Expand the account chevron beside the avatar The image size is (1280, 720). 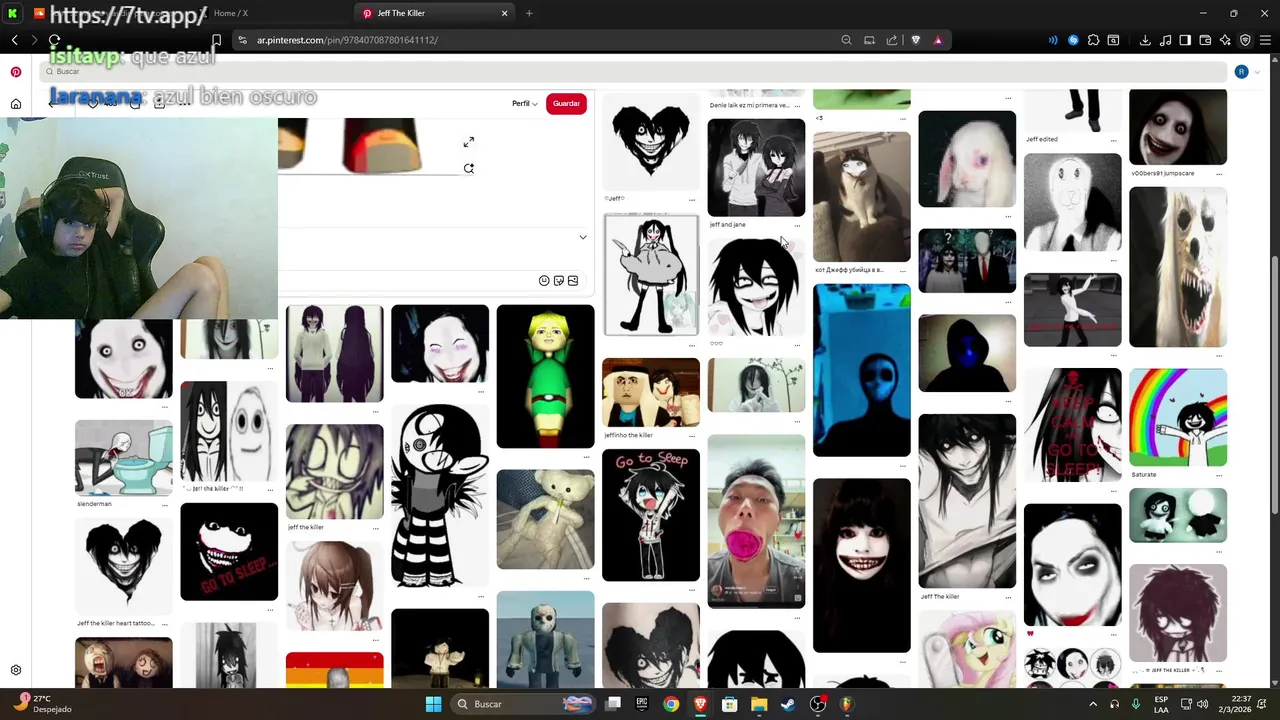pos(1256,72)
